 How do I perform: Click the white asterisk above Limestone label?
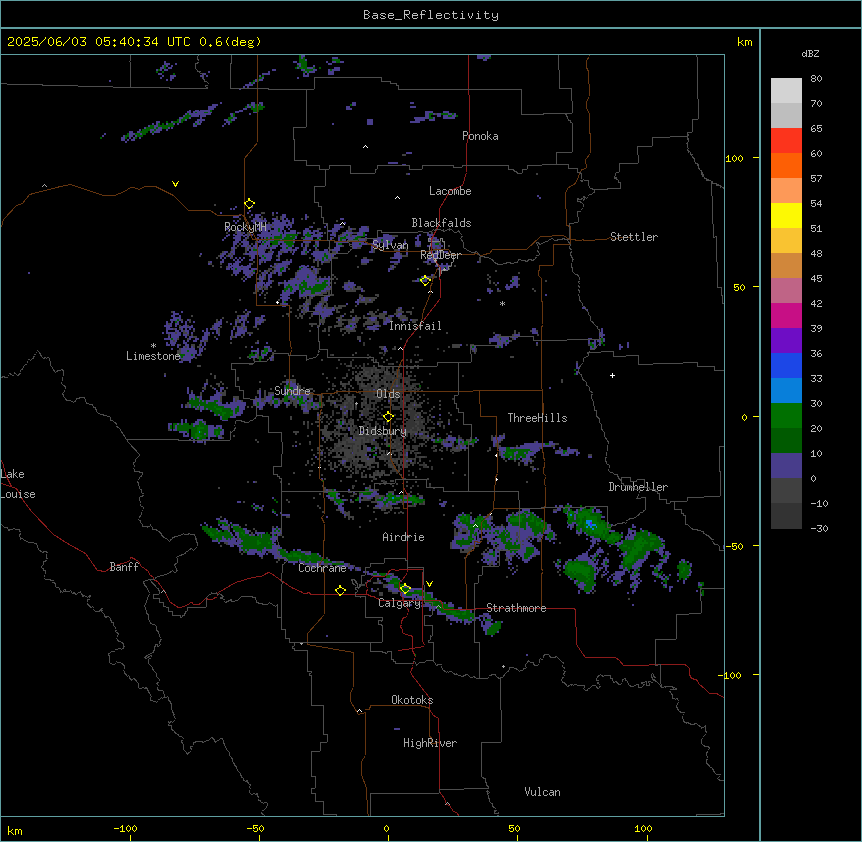pos(153,346)
